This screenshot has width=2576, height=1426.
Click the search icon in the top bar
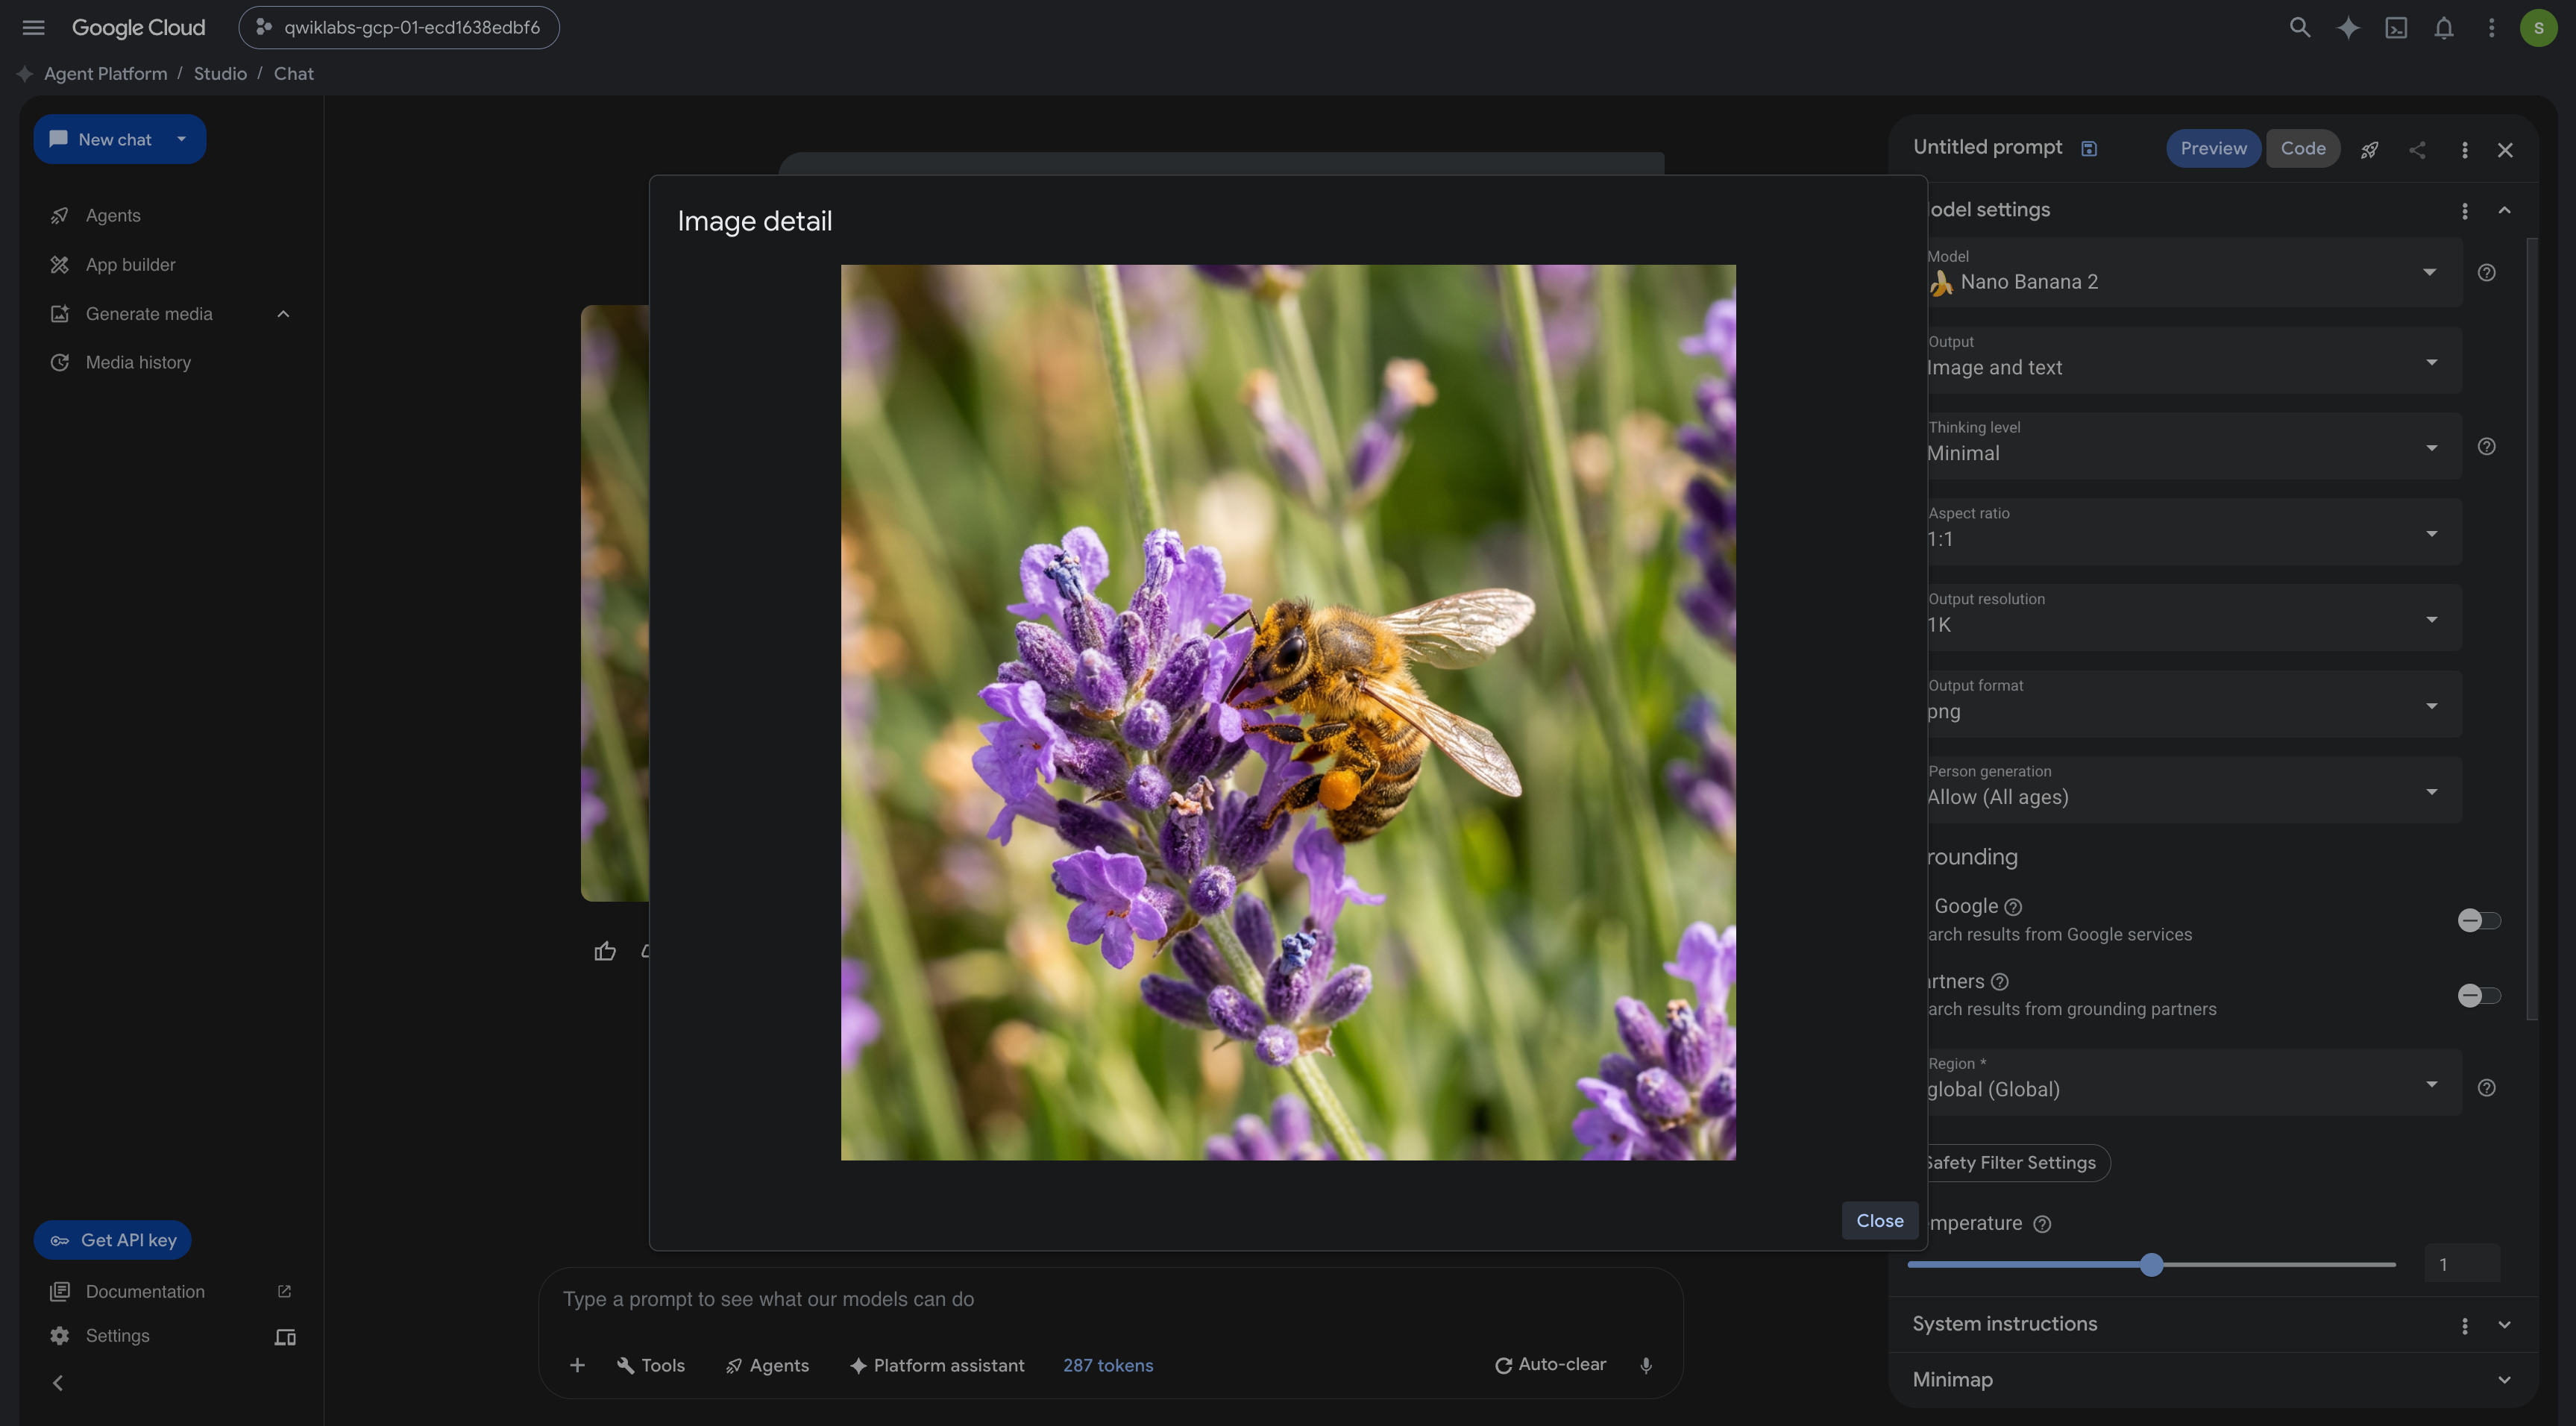(x=2300, y=28)
